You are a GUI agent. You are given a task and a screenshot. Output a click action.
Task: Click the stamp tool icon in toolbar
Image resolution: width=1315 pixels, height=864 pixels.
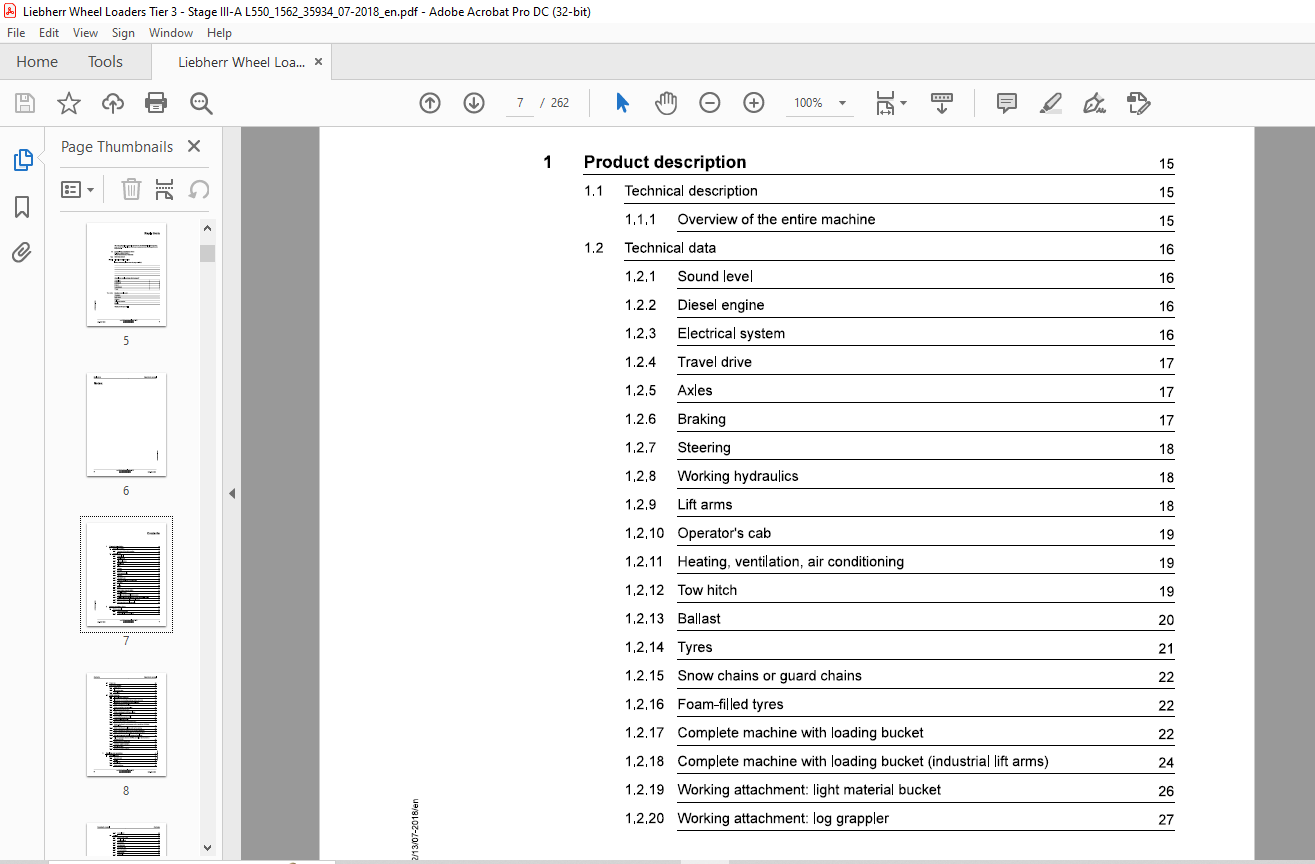(1138, 103)
